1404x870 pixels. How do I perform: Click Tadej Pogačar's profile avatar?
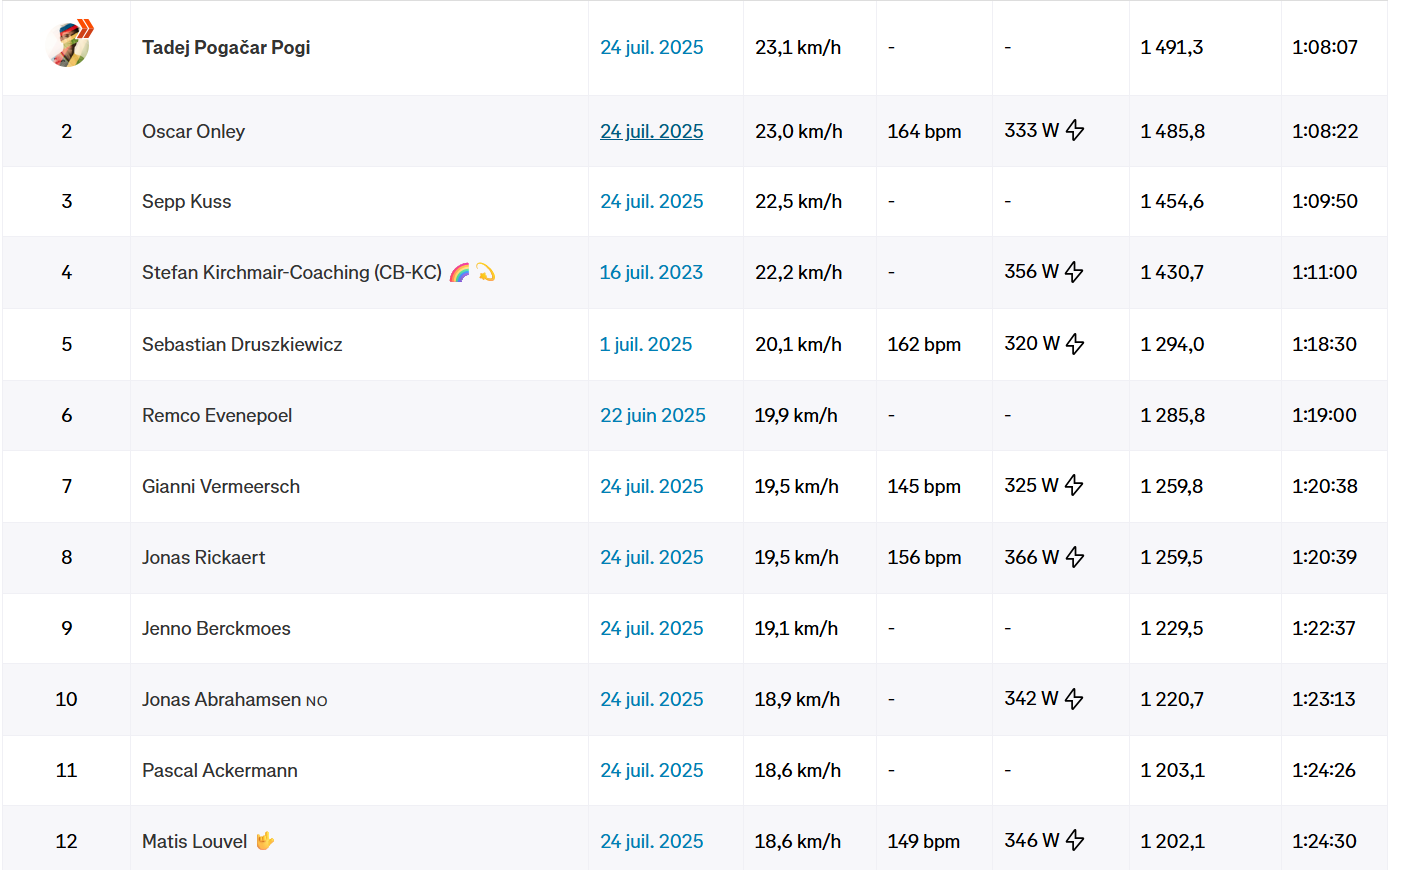tap(68, 45)
